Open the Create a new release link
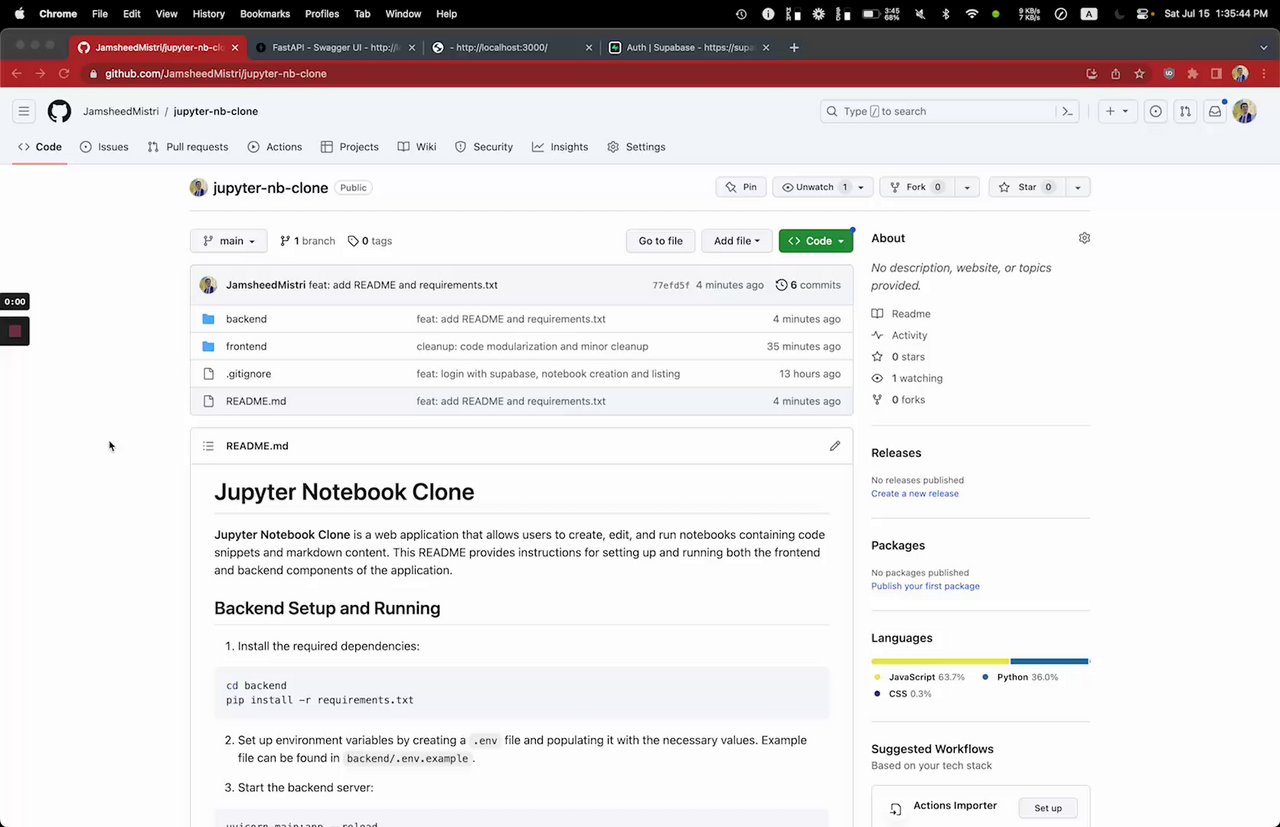Viewport: 1280px width, 827px height. tap(915, 493)
